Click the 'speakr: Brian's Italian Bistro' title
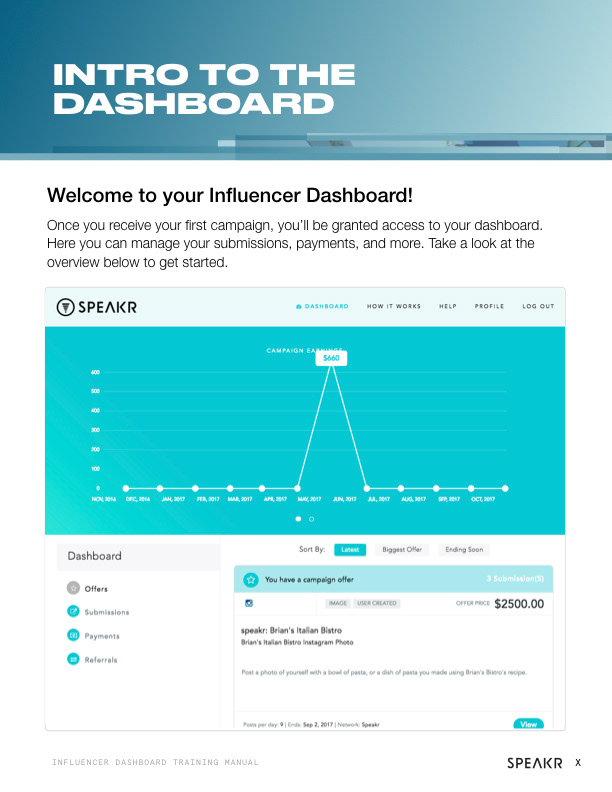The width and height of the screenshot is (612, 792). pyautogui.click(x=291, y=630)
